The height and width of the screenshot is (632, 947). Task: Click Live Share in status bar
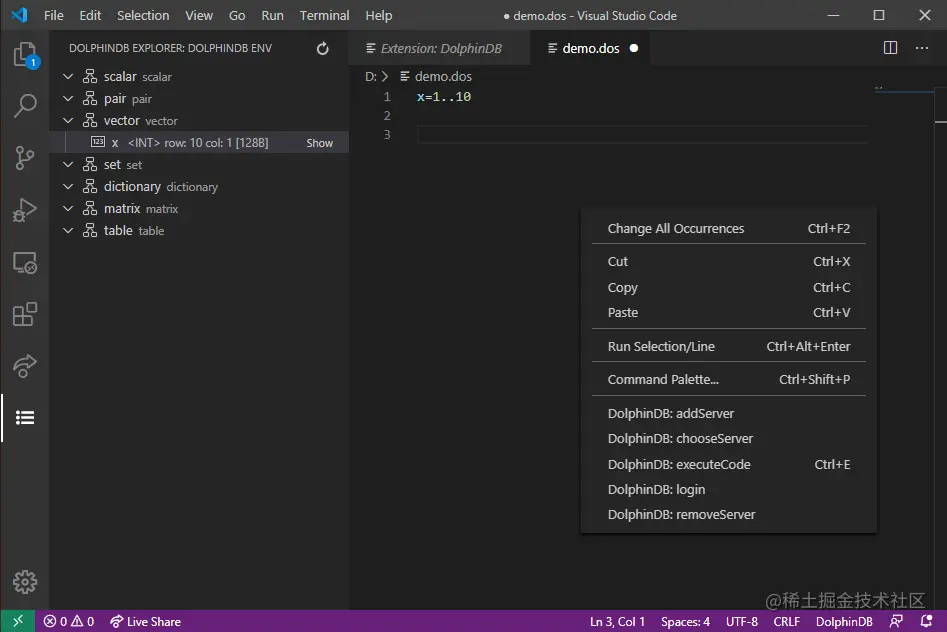tap(146, 621)
